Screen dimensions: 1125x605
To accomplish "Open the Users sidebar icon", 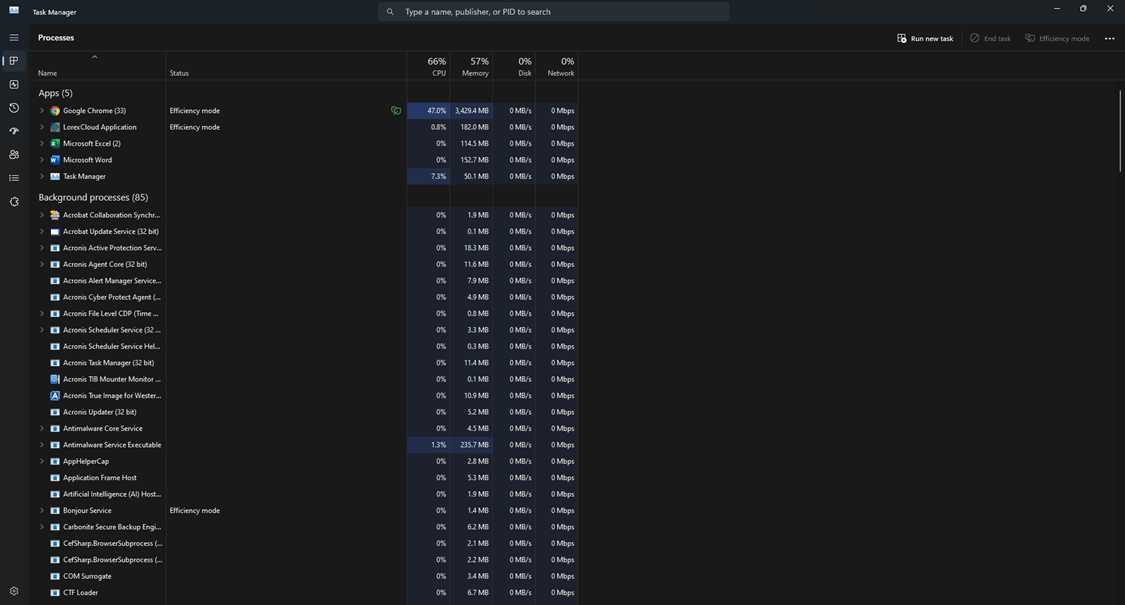I will [14, 154].
